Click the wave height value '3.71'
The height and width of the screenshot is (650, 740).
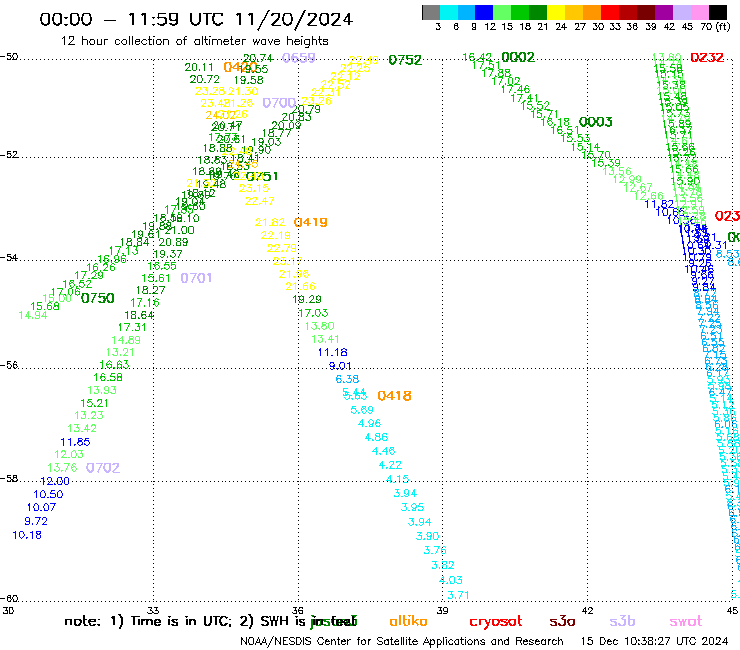coord(458,596)
